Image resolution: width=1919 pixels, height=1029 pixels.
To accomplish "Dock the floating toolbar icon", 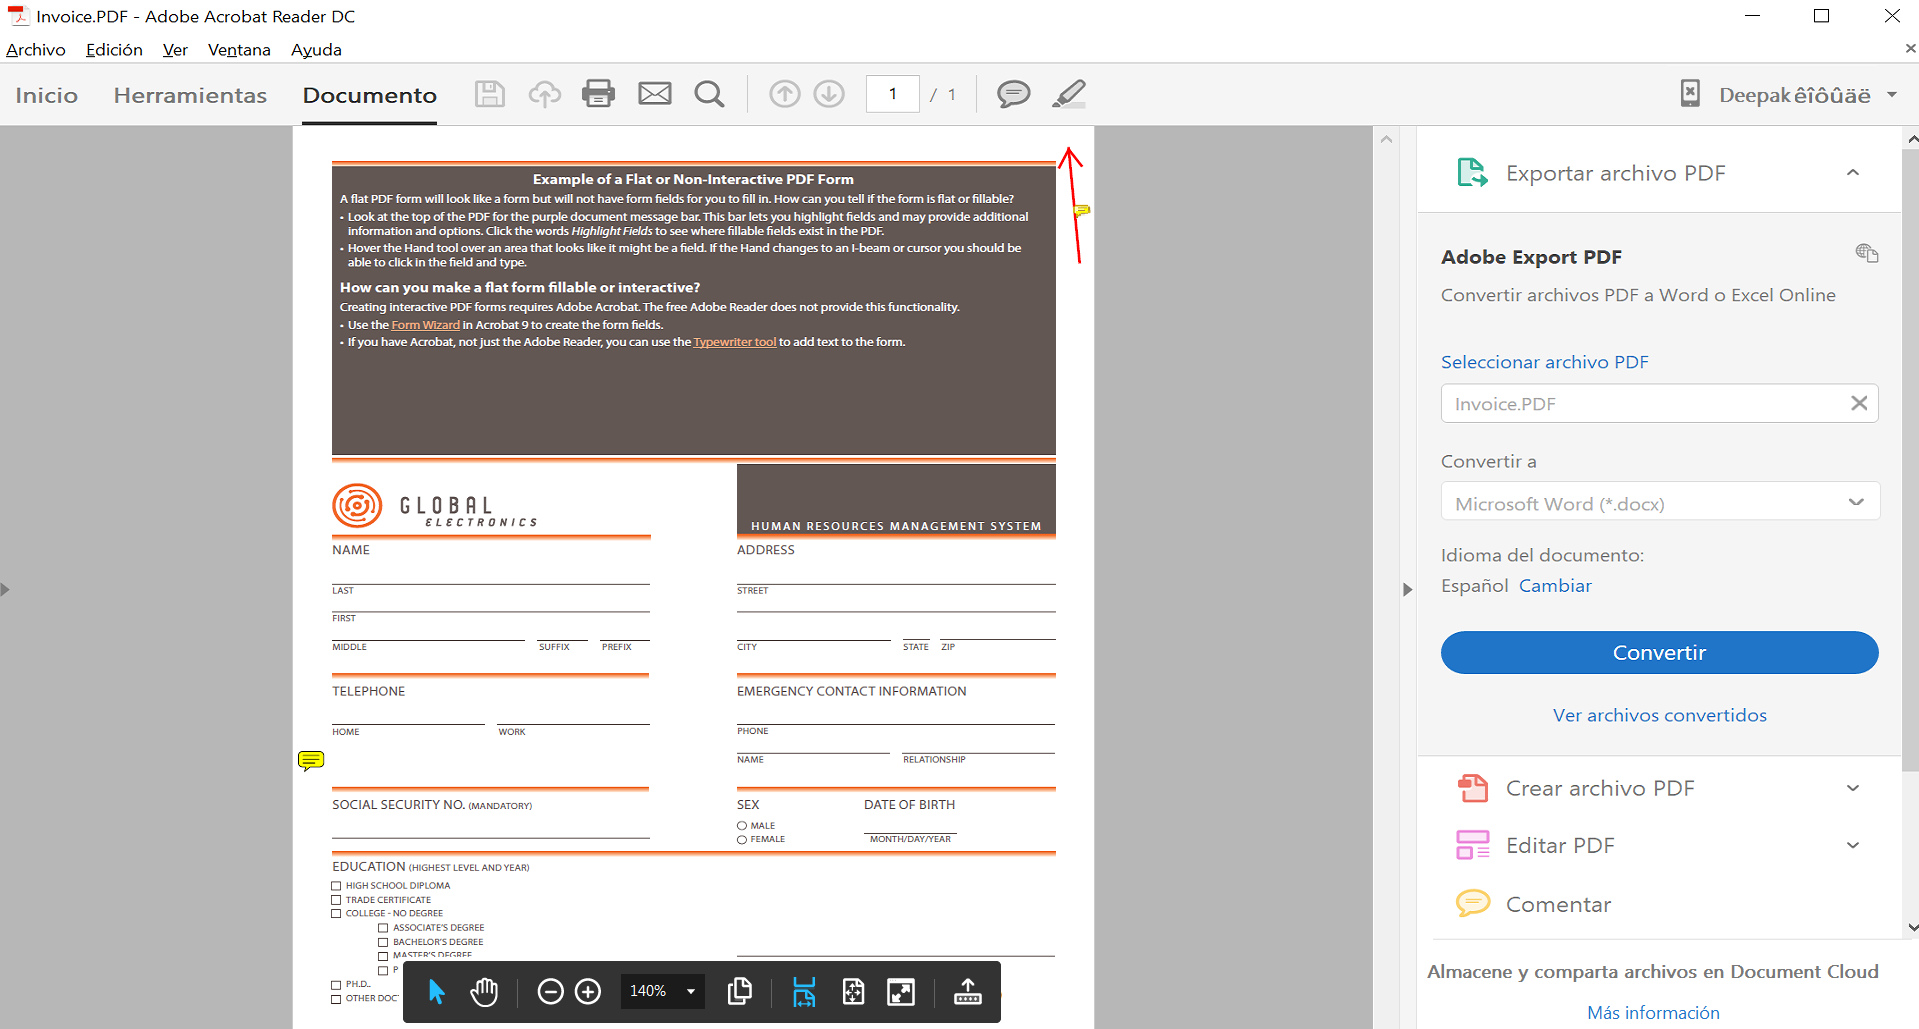I will coord(967,992).
